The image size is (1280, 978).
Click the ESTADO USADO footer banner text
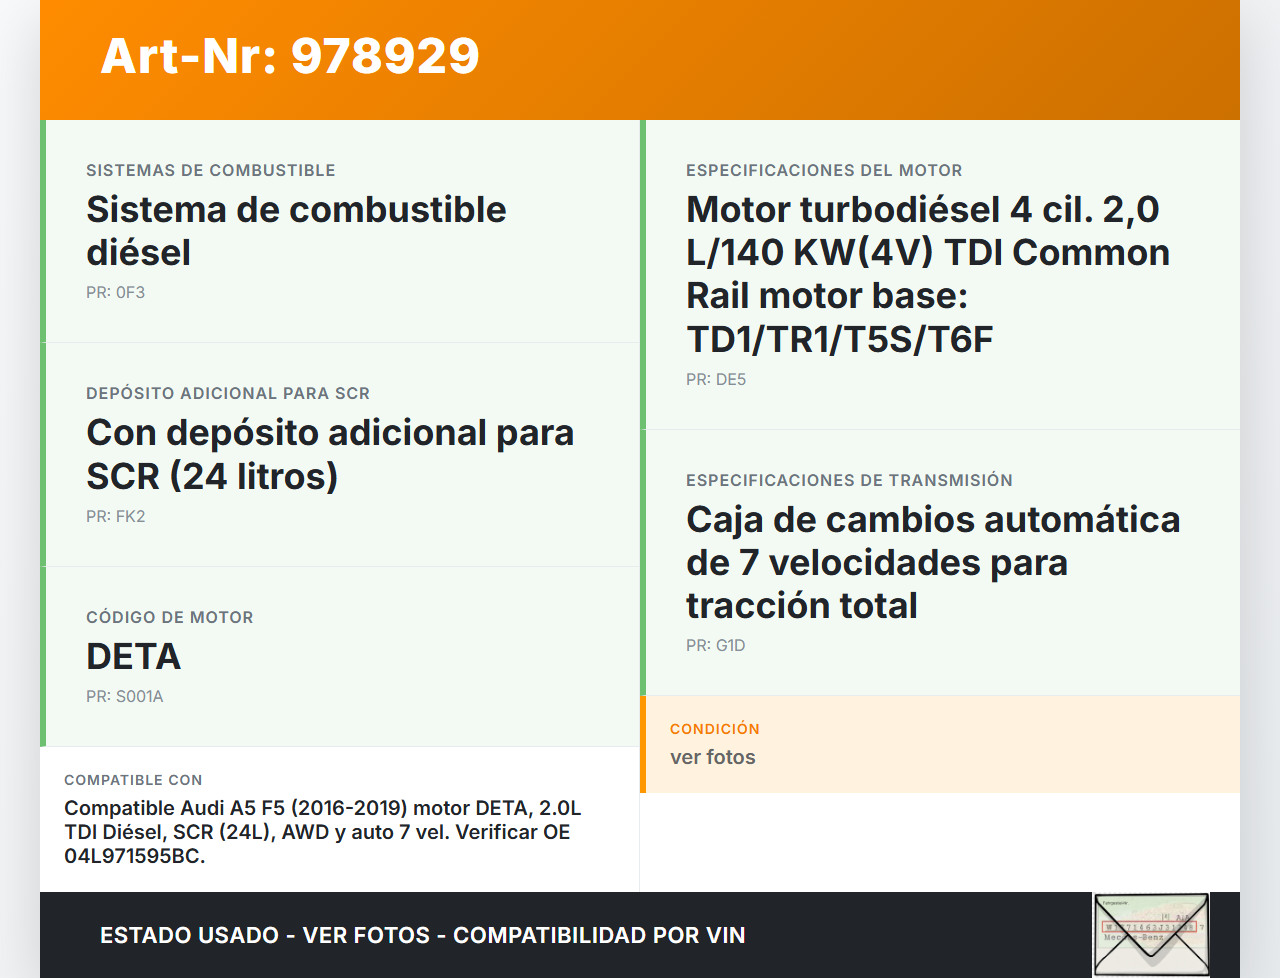tap(422, 936)
